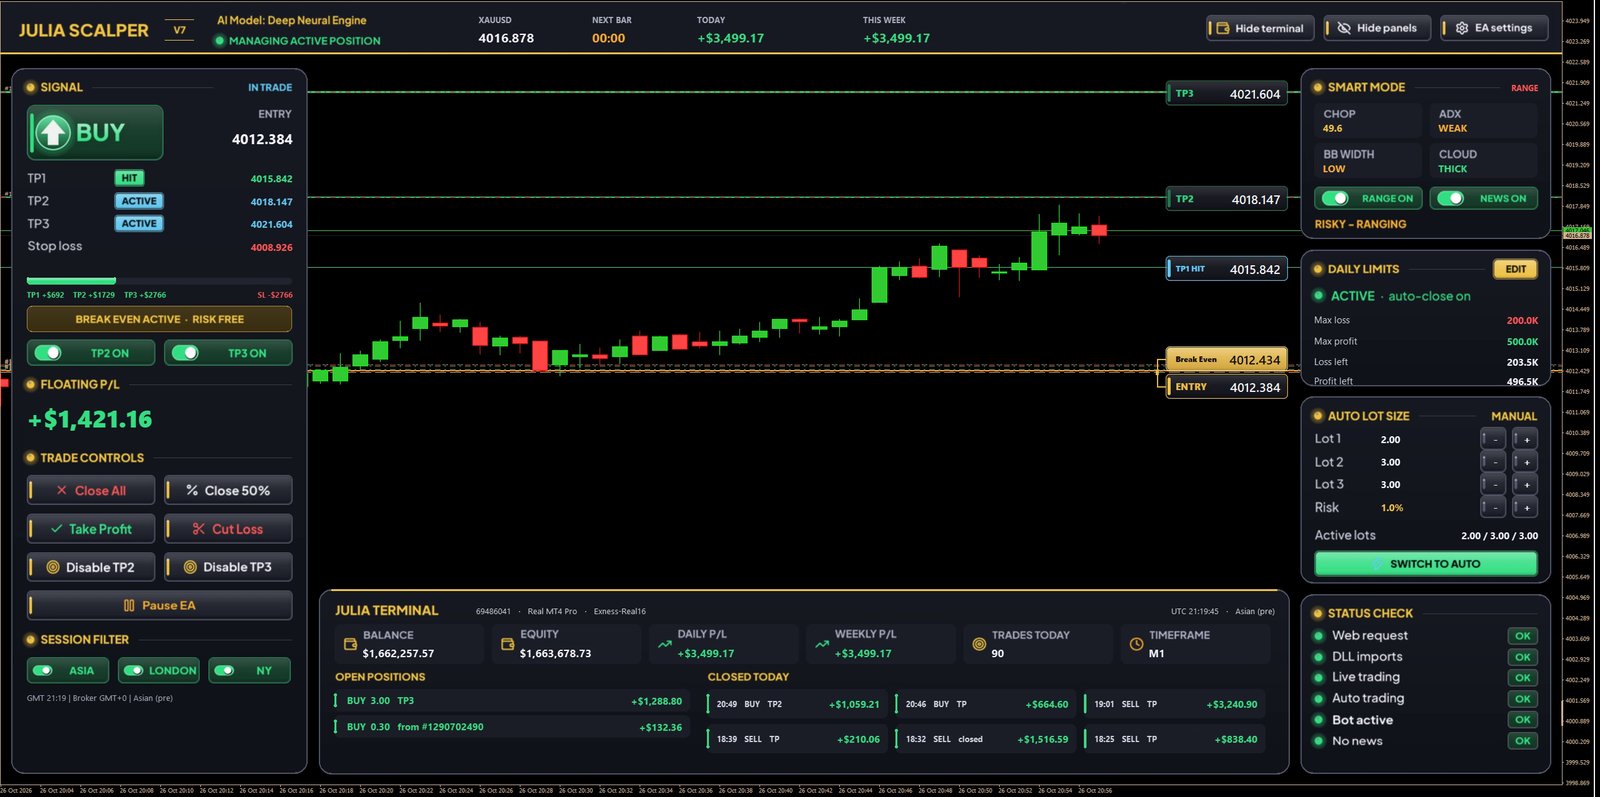Click the percent icon on Close 50%
Viewport: 1600px width, 797px height.
pyautogui.click(x=192, y=490)
